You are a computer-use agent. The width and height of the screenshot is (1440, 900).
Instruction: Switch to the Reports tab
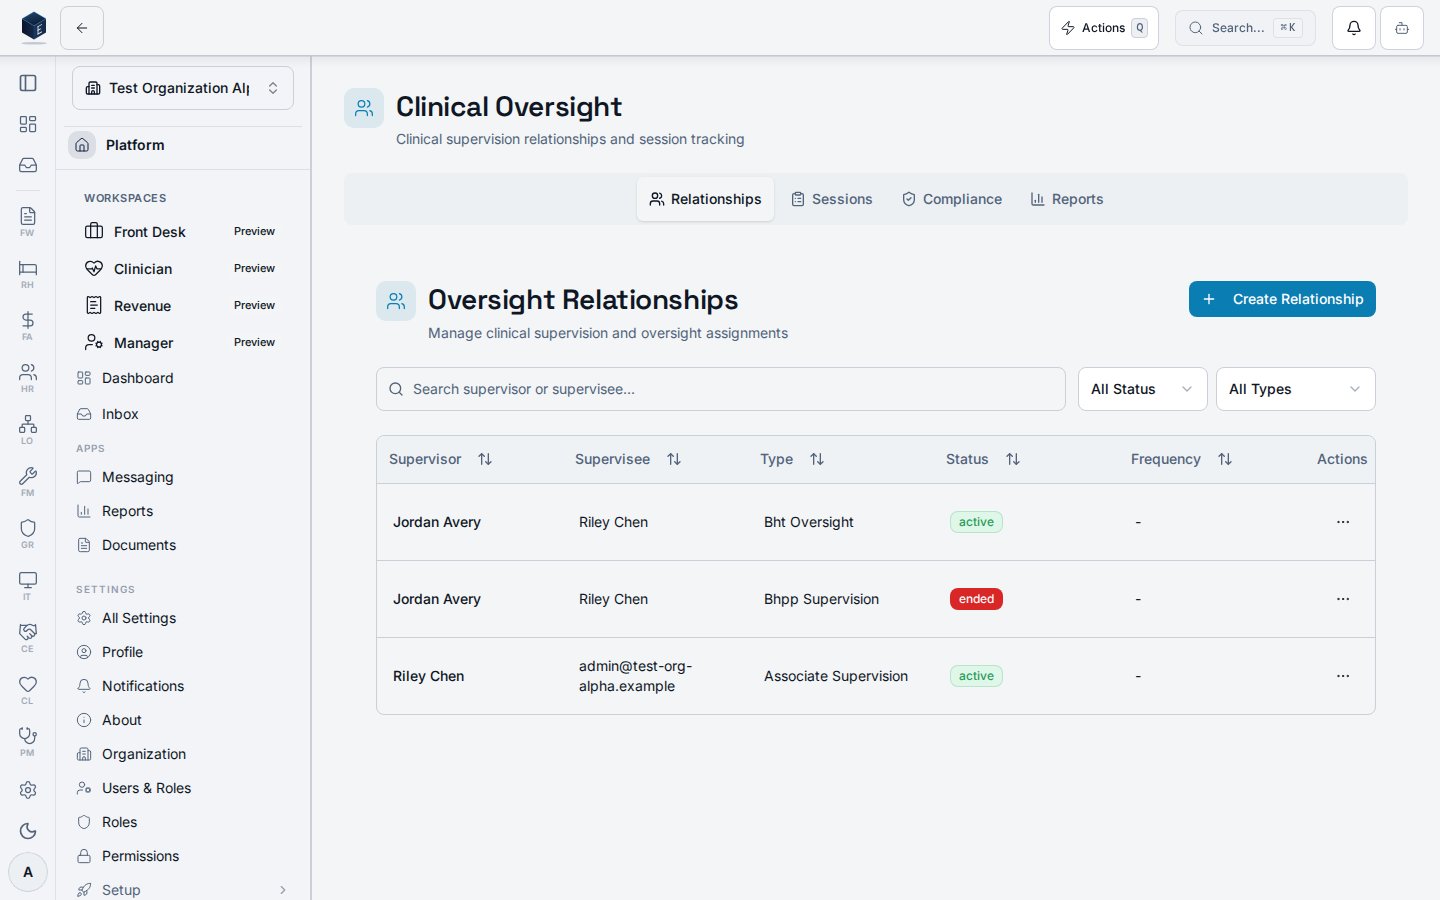coord(1066,199)
